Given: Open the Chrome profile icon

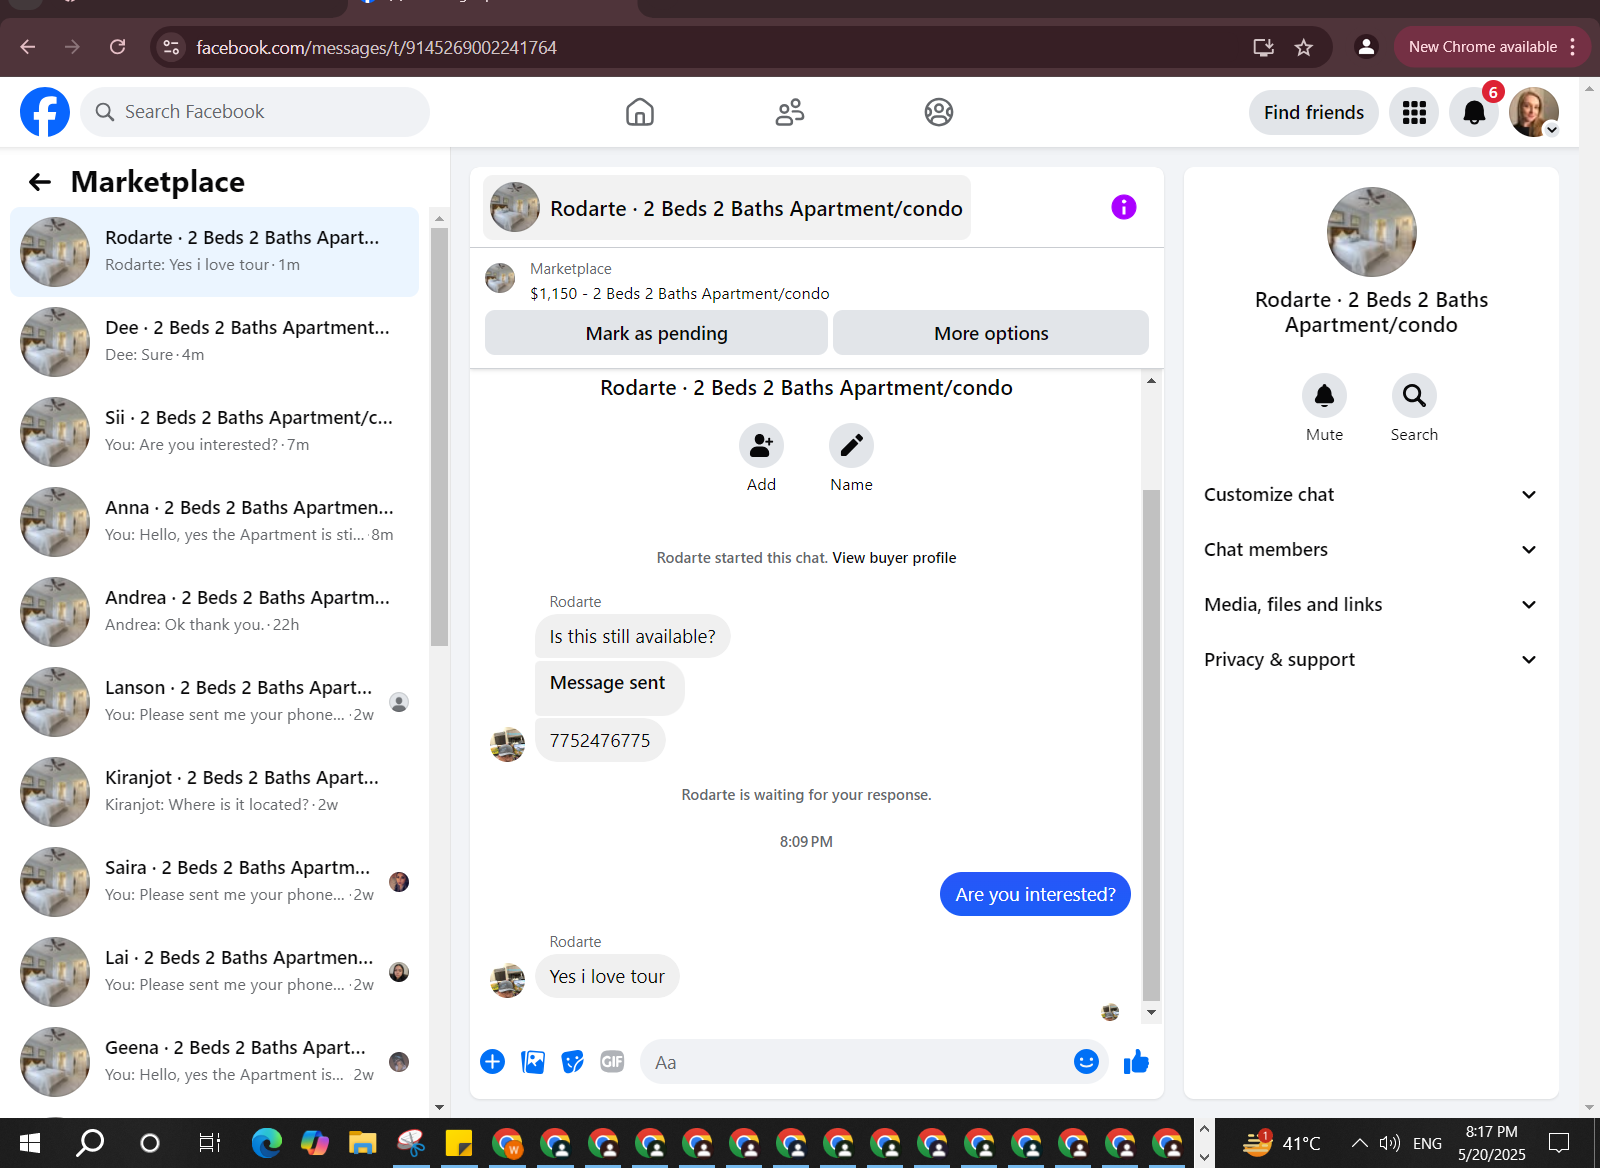Looking at the screenshot, I should [1366, 47].
